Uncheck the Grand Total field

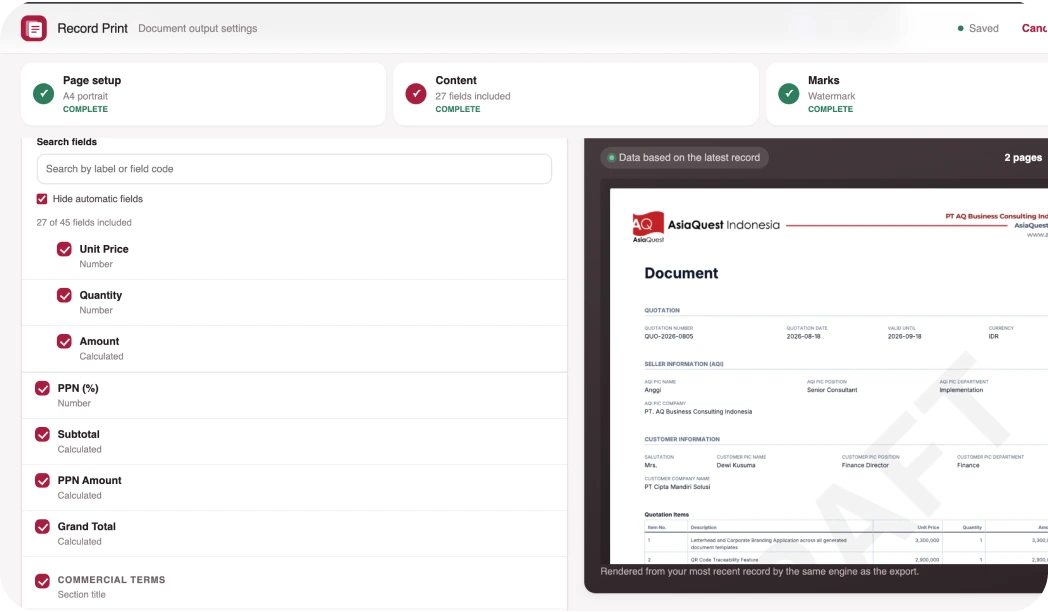click(x=42, y=526)
